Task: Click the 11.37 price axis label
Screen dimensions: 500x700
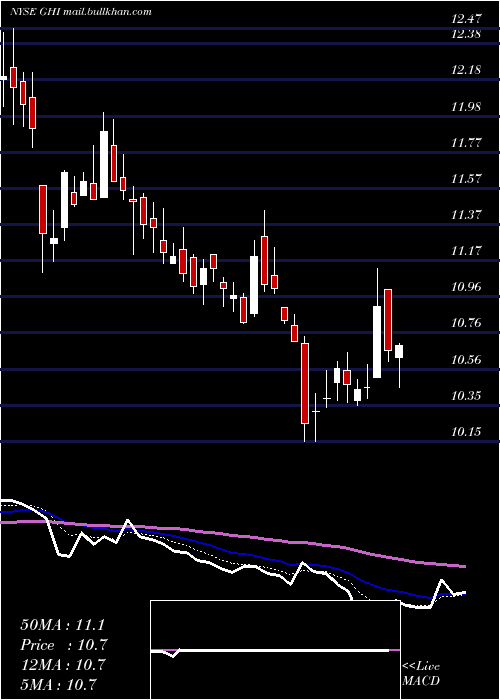Action: [466, 215]
